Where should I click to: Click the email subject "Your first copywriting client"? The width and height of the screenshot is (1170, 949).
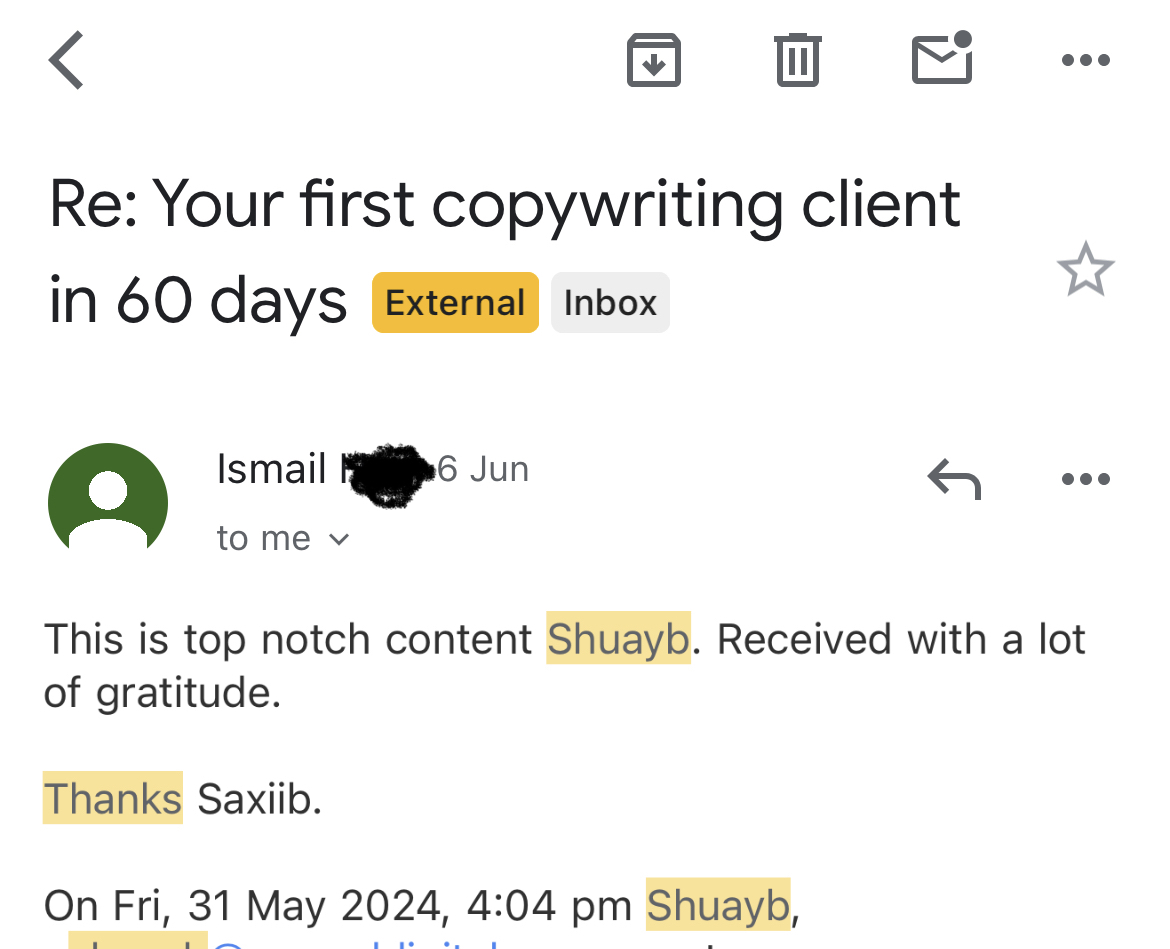click(505, 205)
